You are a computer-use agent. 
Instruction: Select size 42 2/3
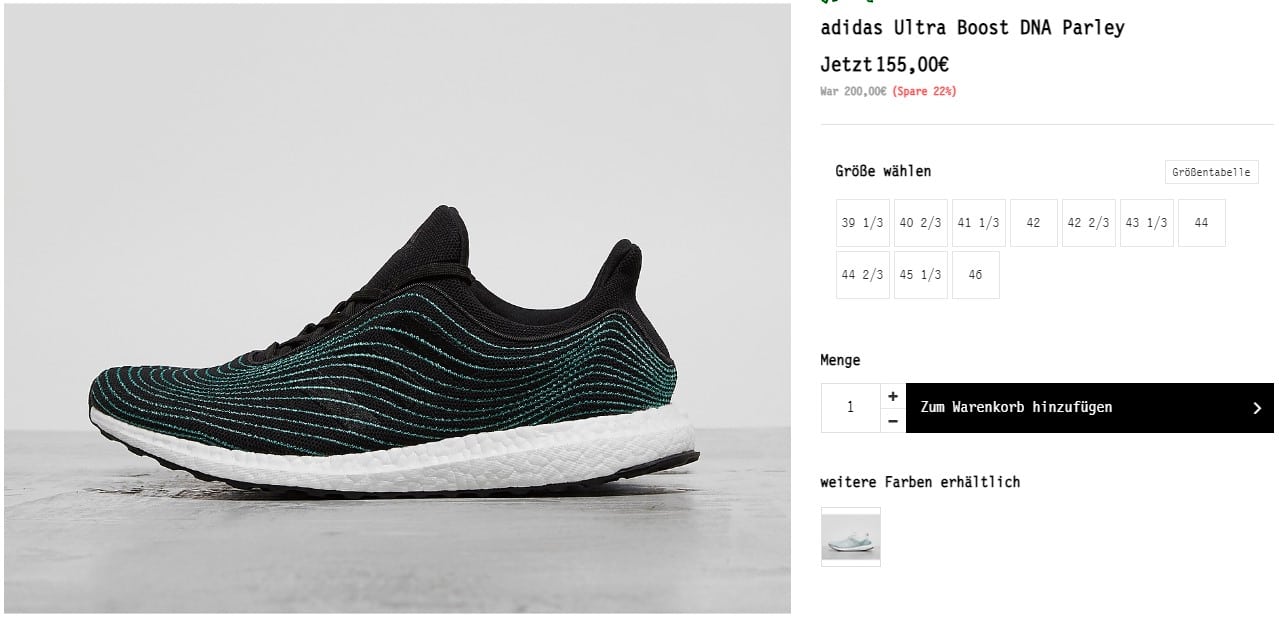(x=1088, y=223)
